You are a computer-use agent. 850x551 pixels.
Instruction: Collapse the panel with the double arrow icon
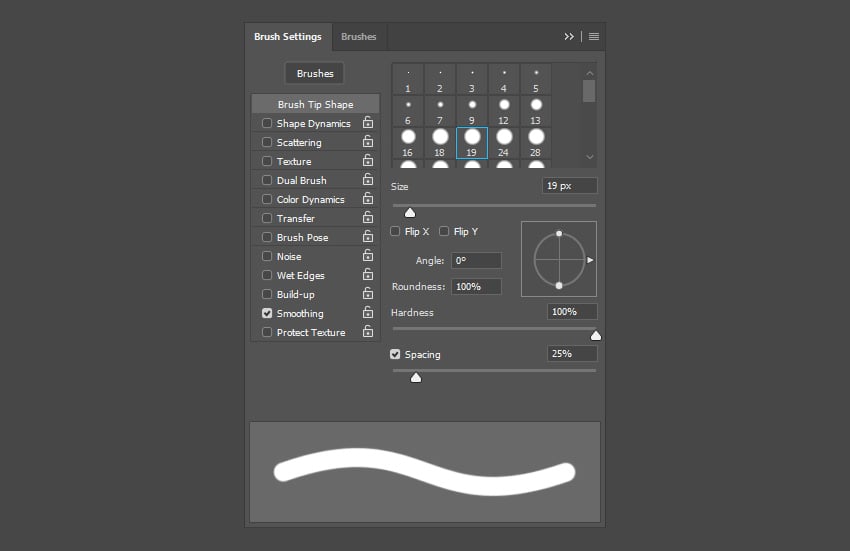pos(569,36)
